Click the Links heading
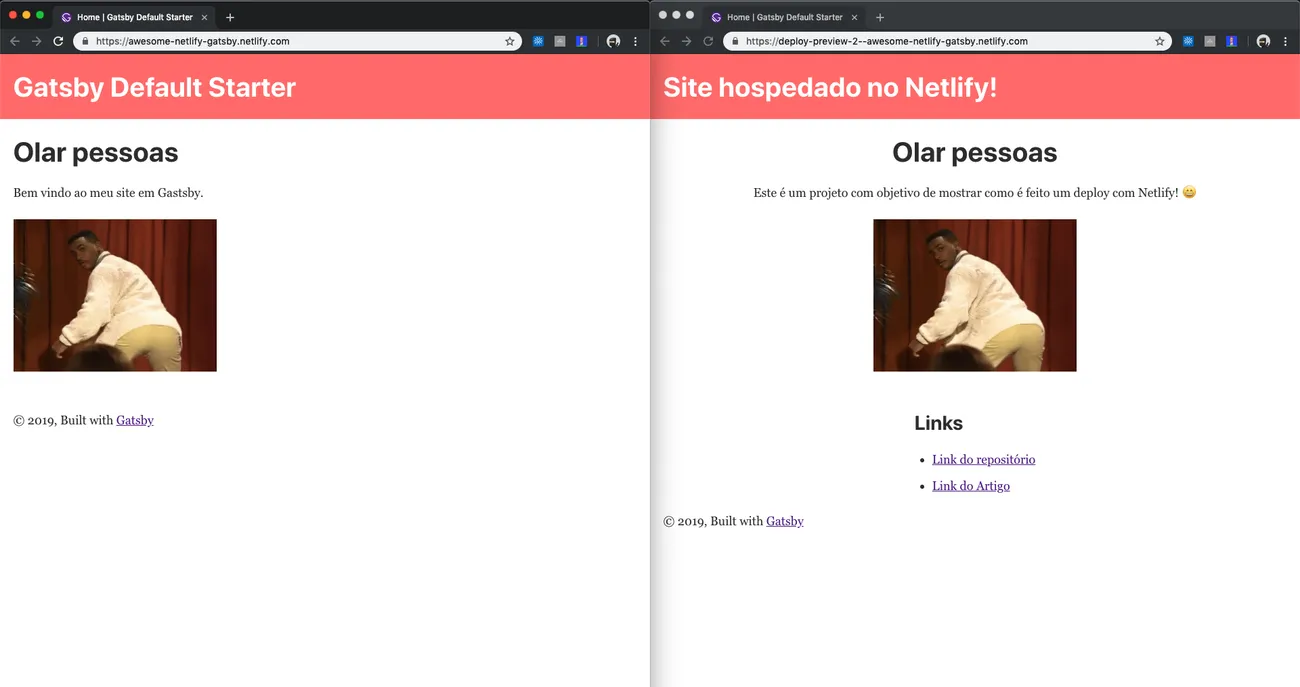The image size is (1300, 687). point(938,423)
